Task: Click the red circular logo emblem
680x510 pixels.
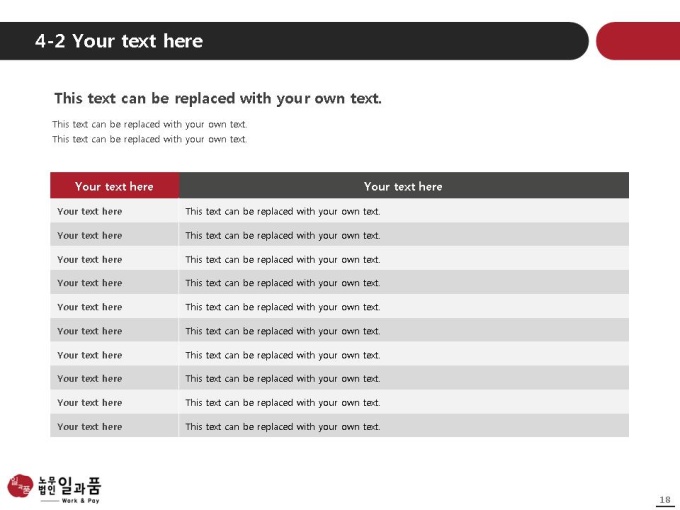Action: coord(20,486)
